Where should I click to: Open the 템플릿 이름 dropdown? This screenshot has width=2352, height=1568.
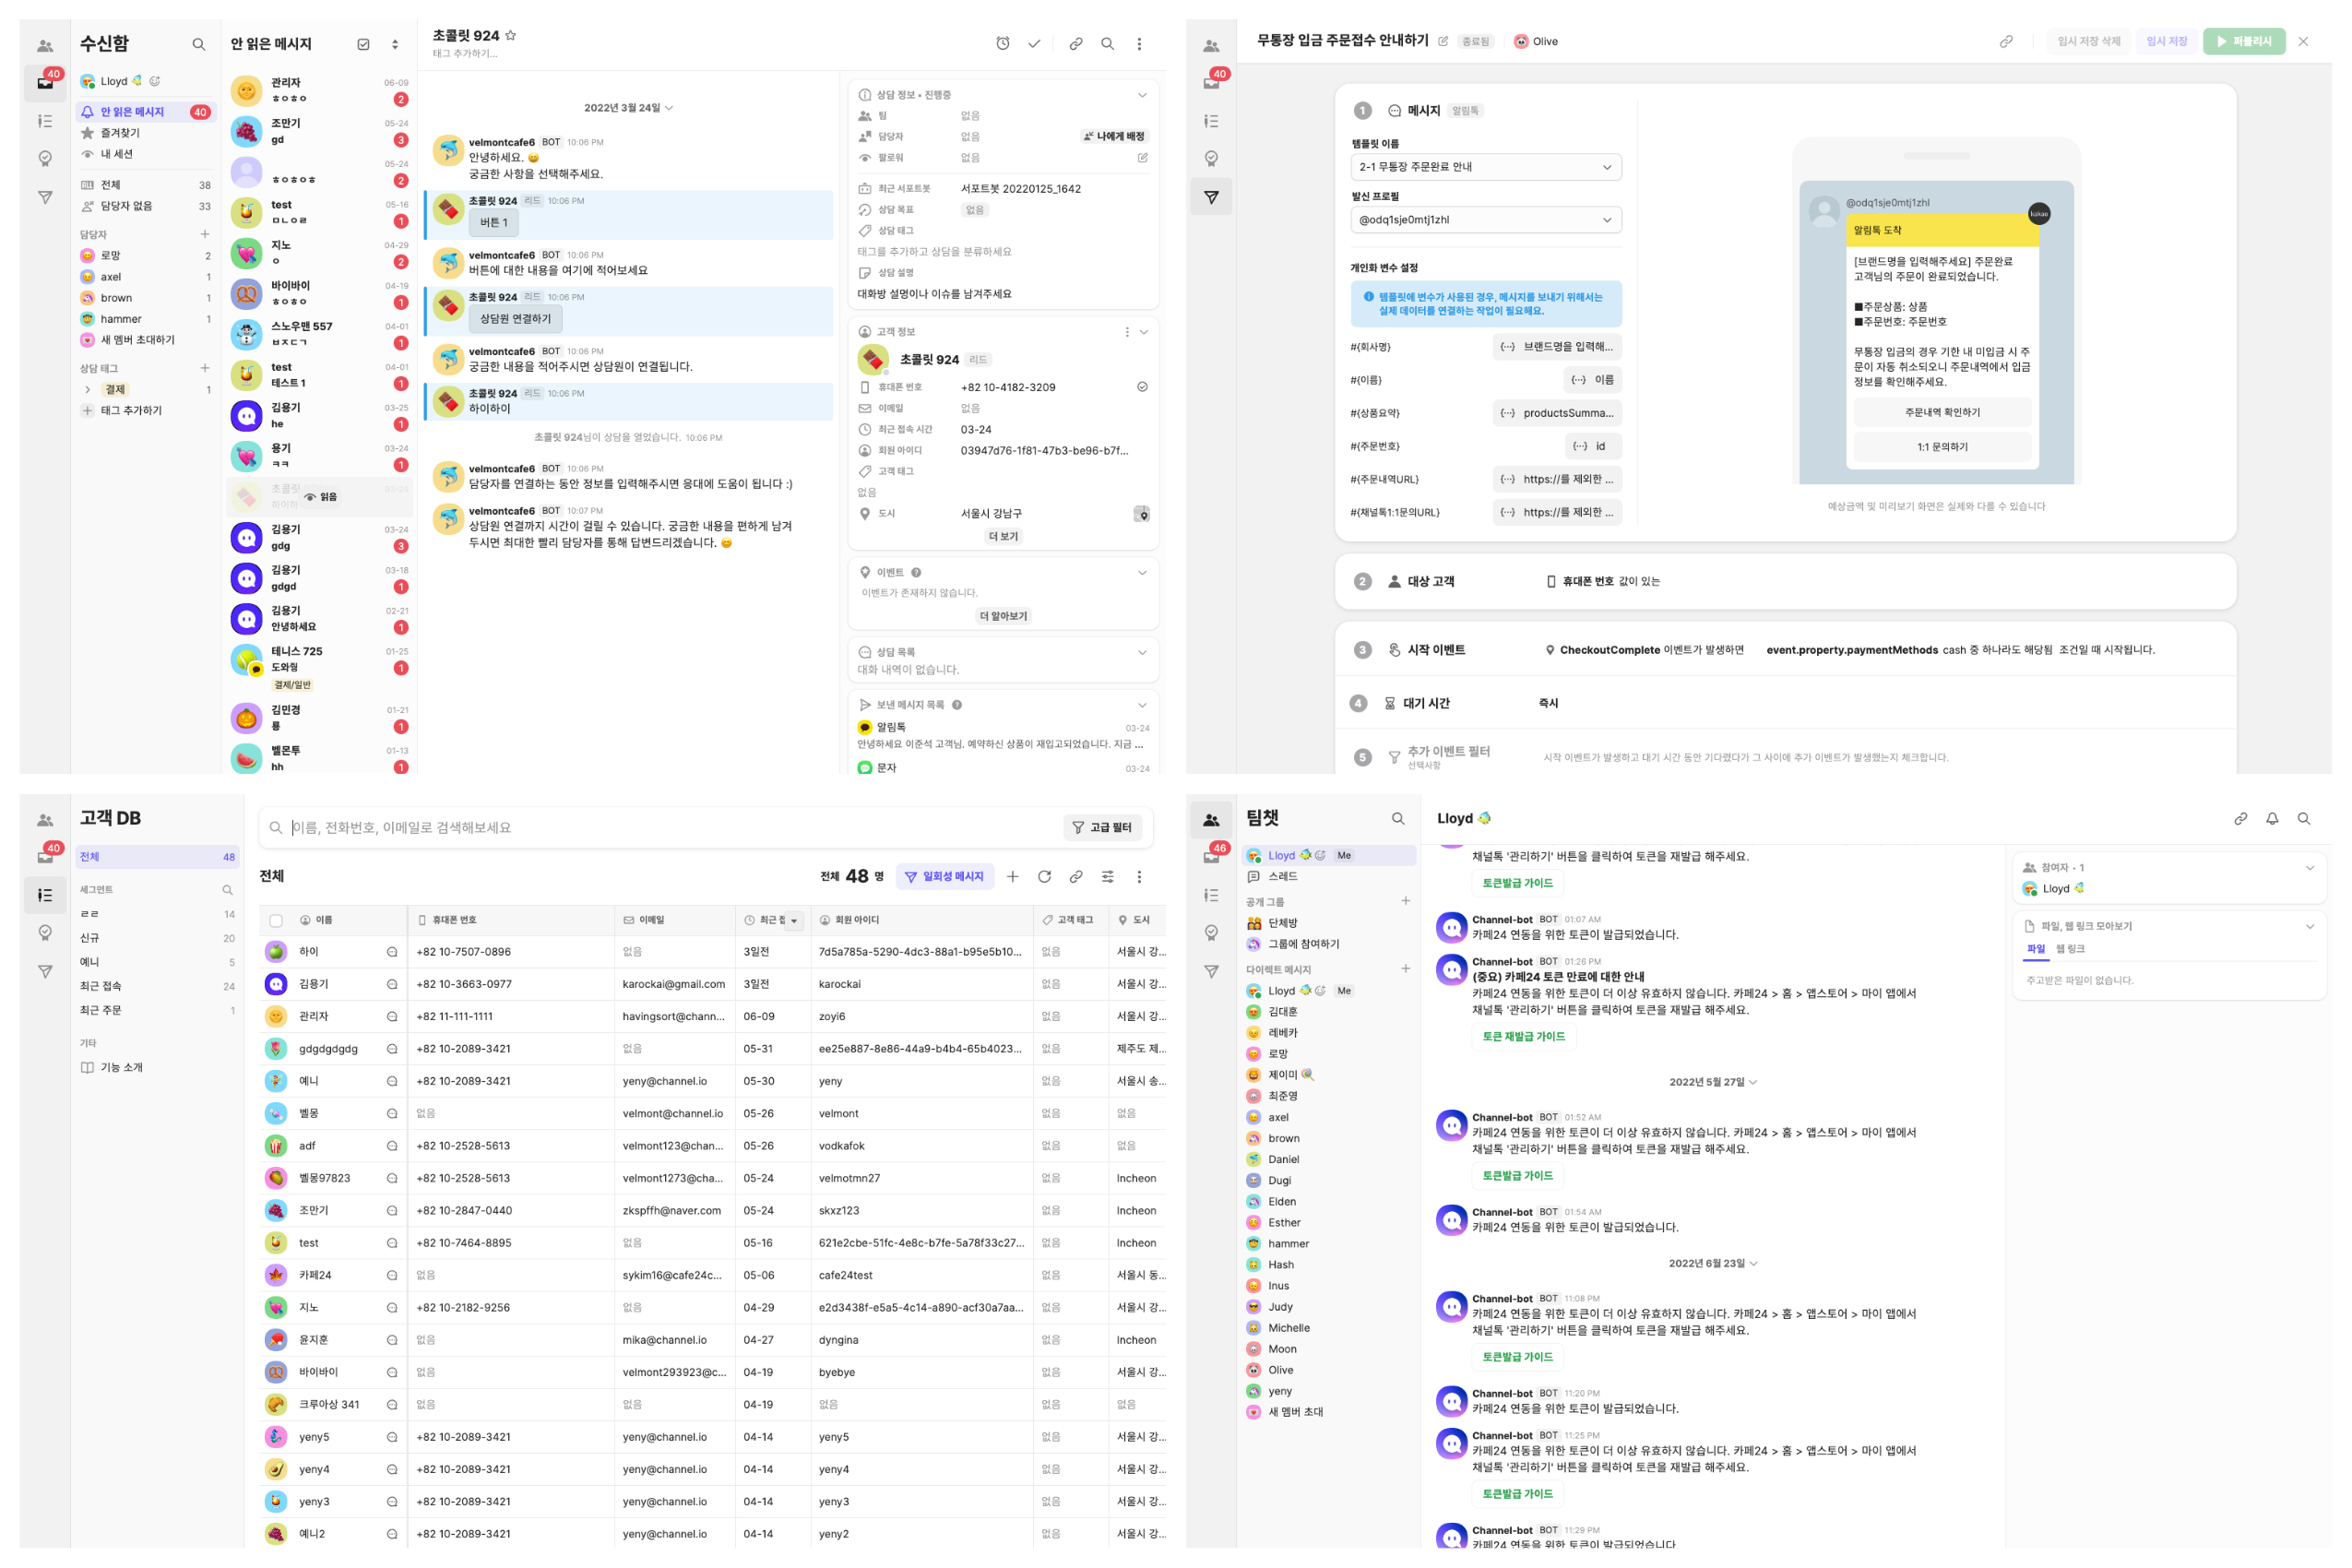click(x=1485, y=167)
